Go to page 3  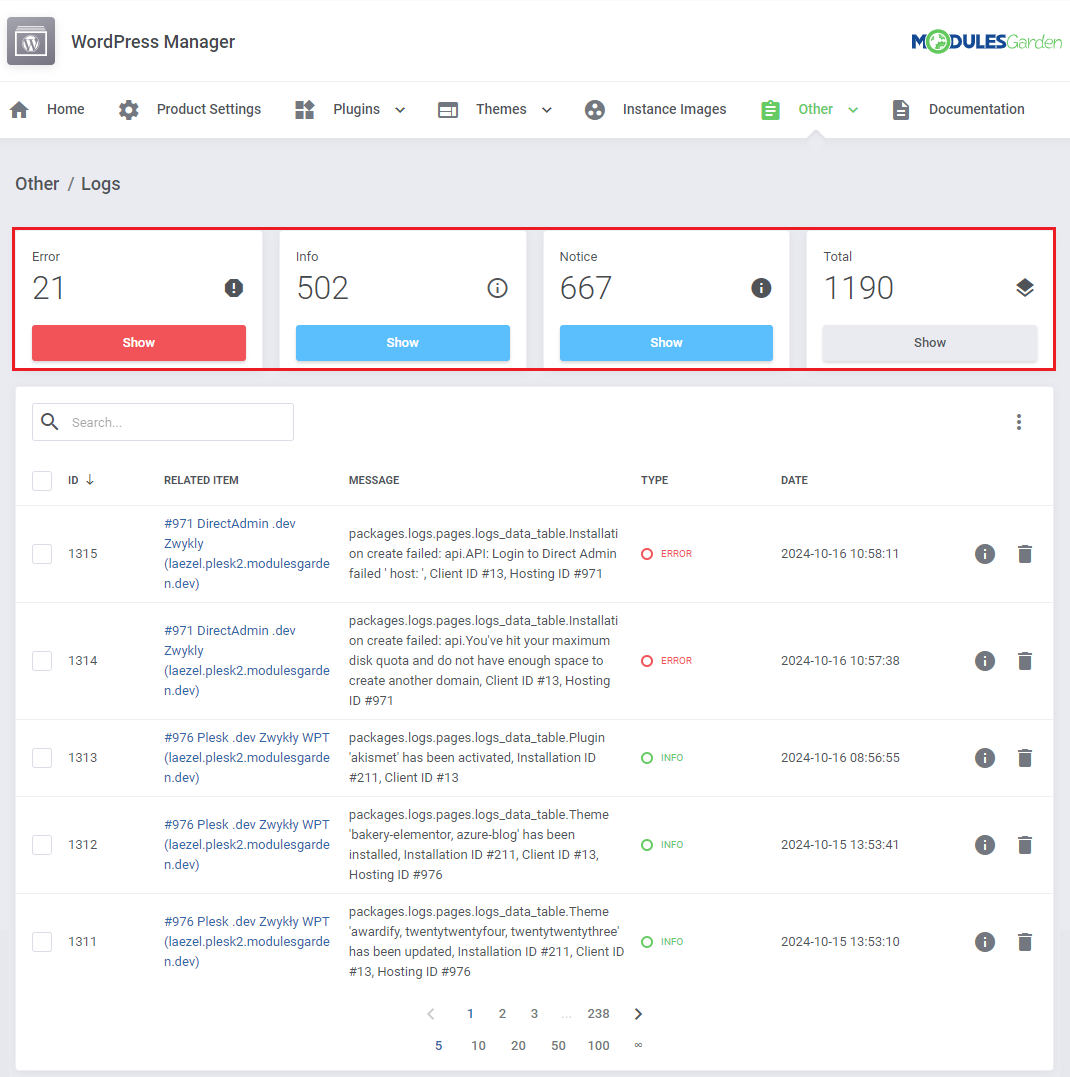[x=534, y=1014]
